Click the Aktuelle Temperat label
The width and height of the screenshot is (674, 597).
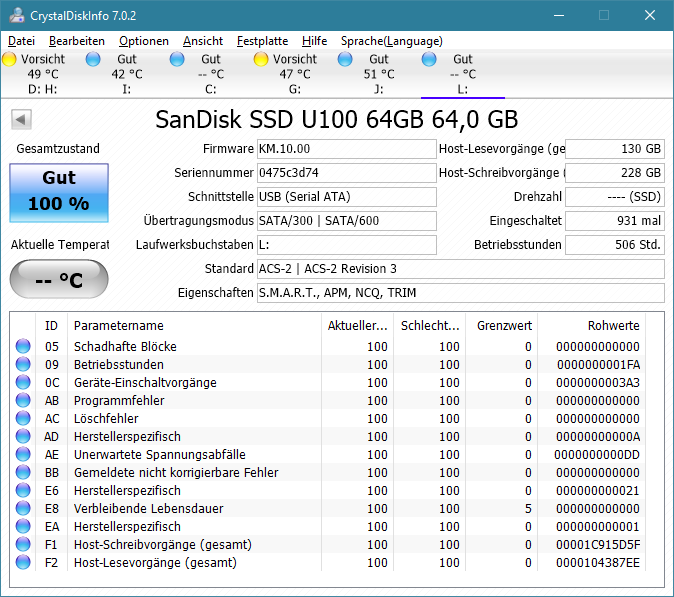(60, 245)
